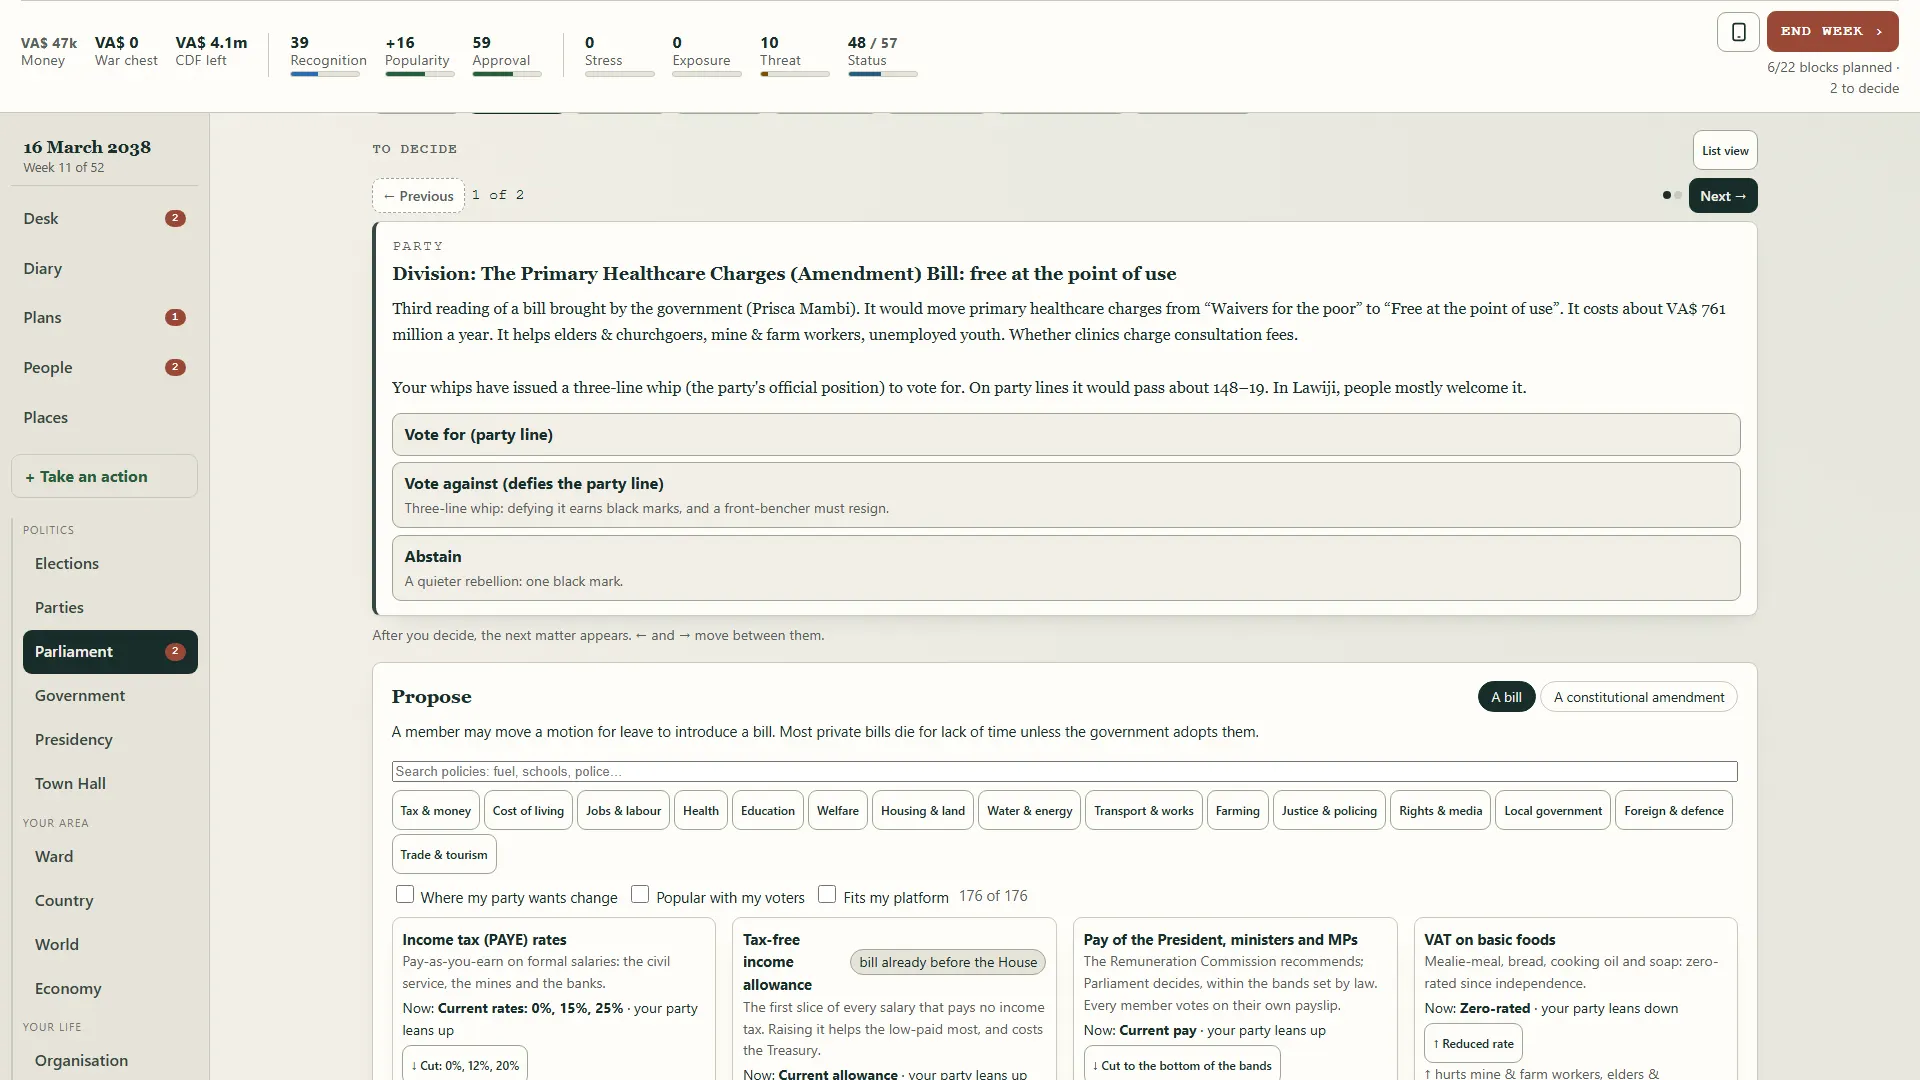Click the Previous matter button

click(418, 196)
